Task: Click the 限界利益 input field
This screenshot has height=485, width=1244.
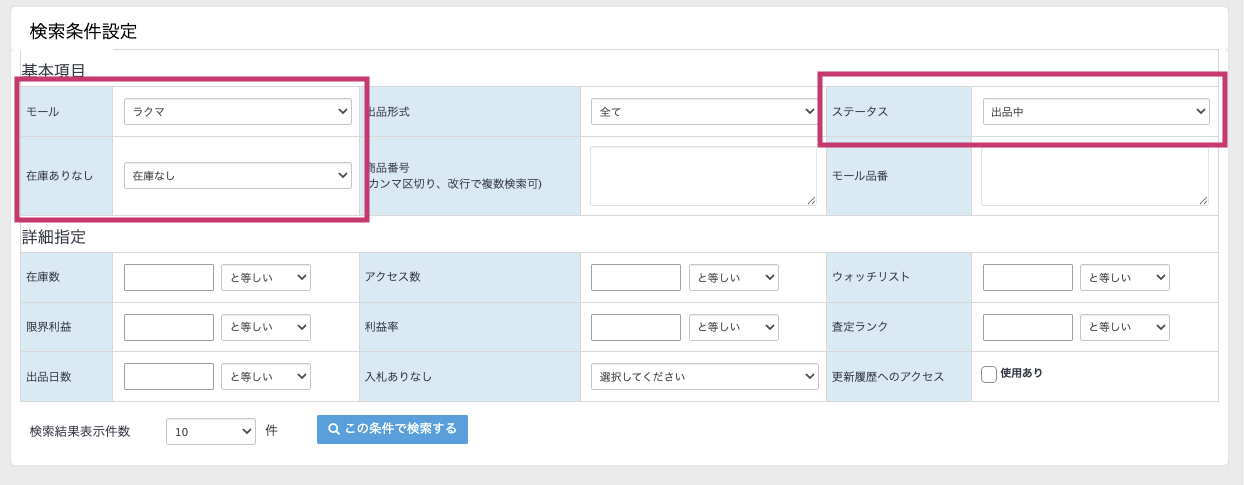Action: coord(168,327)
